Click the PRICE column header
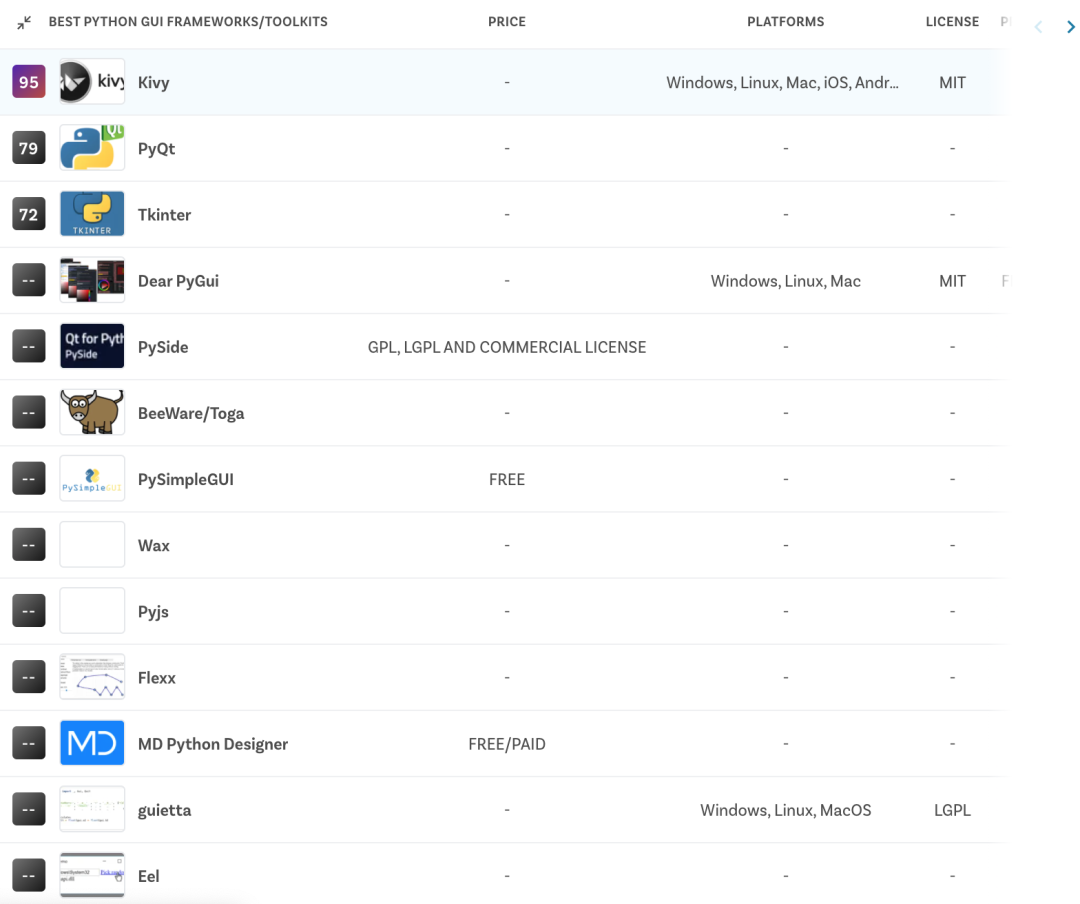The image size is (1080, 904). [507, 22]
